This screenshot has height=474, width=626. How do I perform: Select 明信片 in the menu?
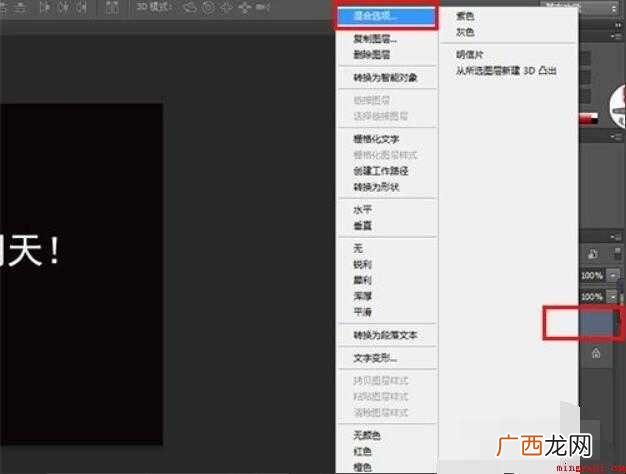pos(470,55)
